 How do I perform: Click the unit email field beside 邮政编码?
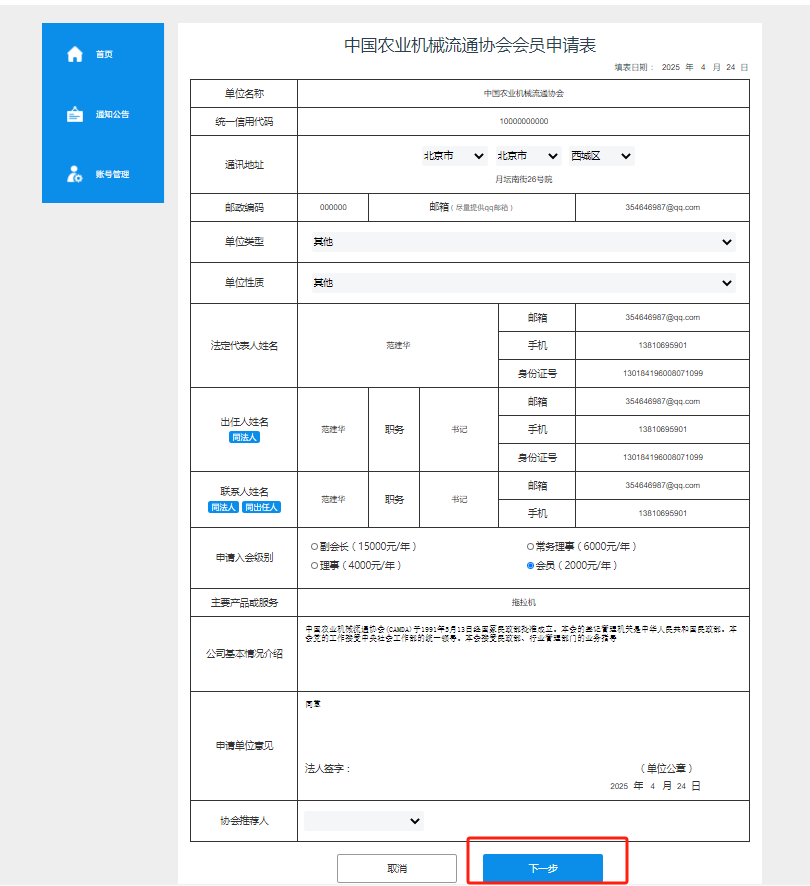(662, 207)
